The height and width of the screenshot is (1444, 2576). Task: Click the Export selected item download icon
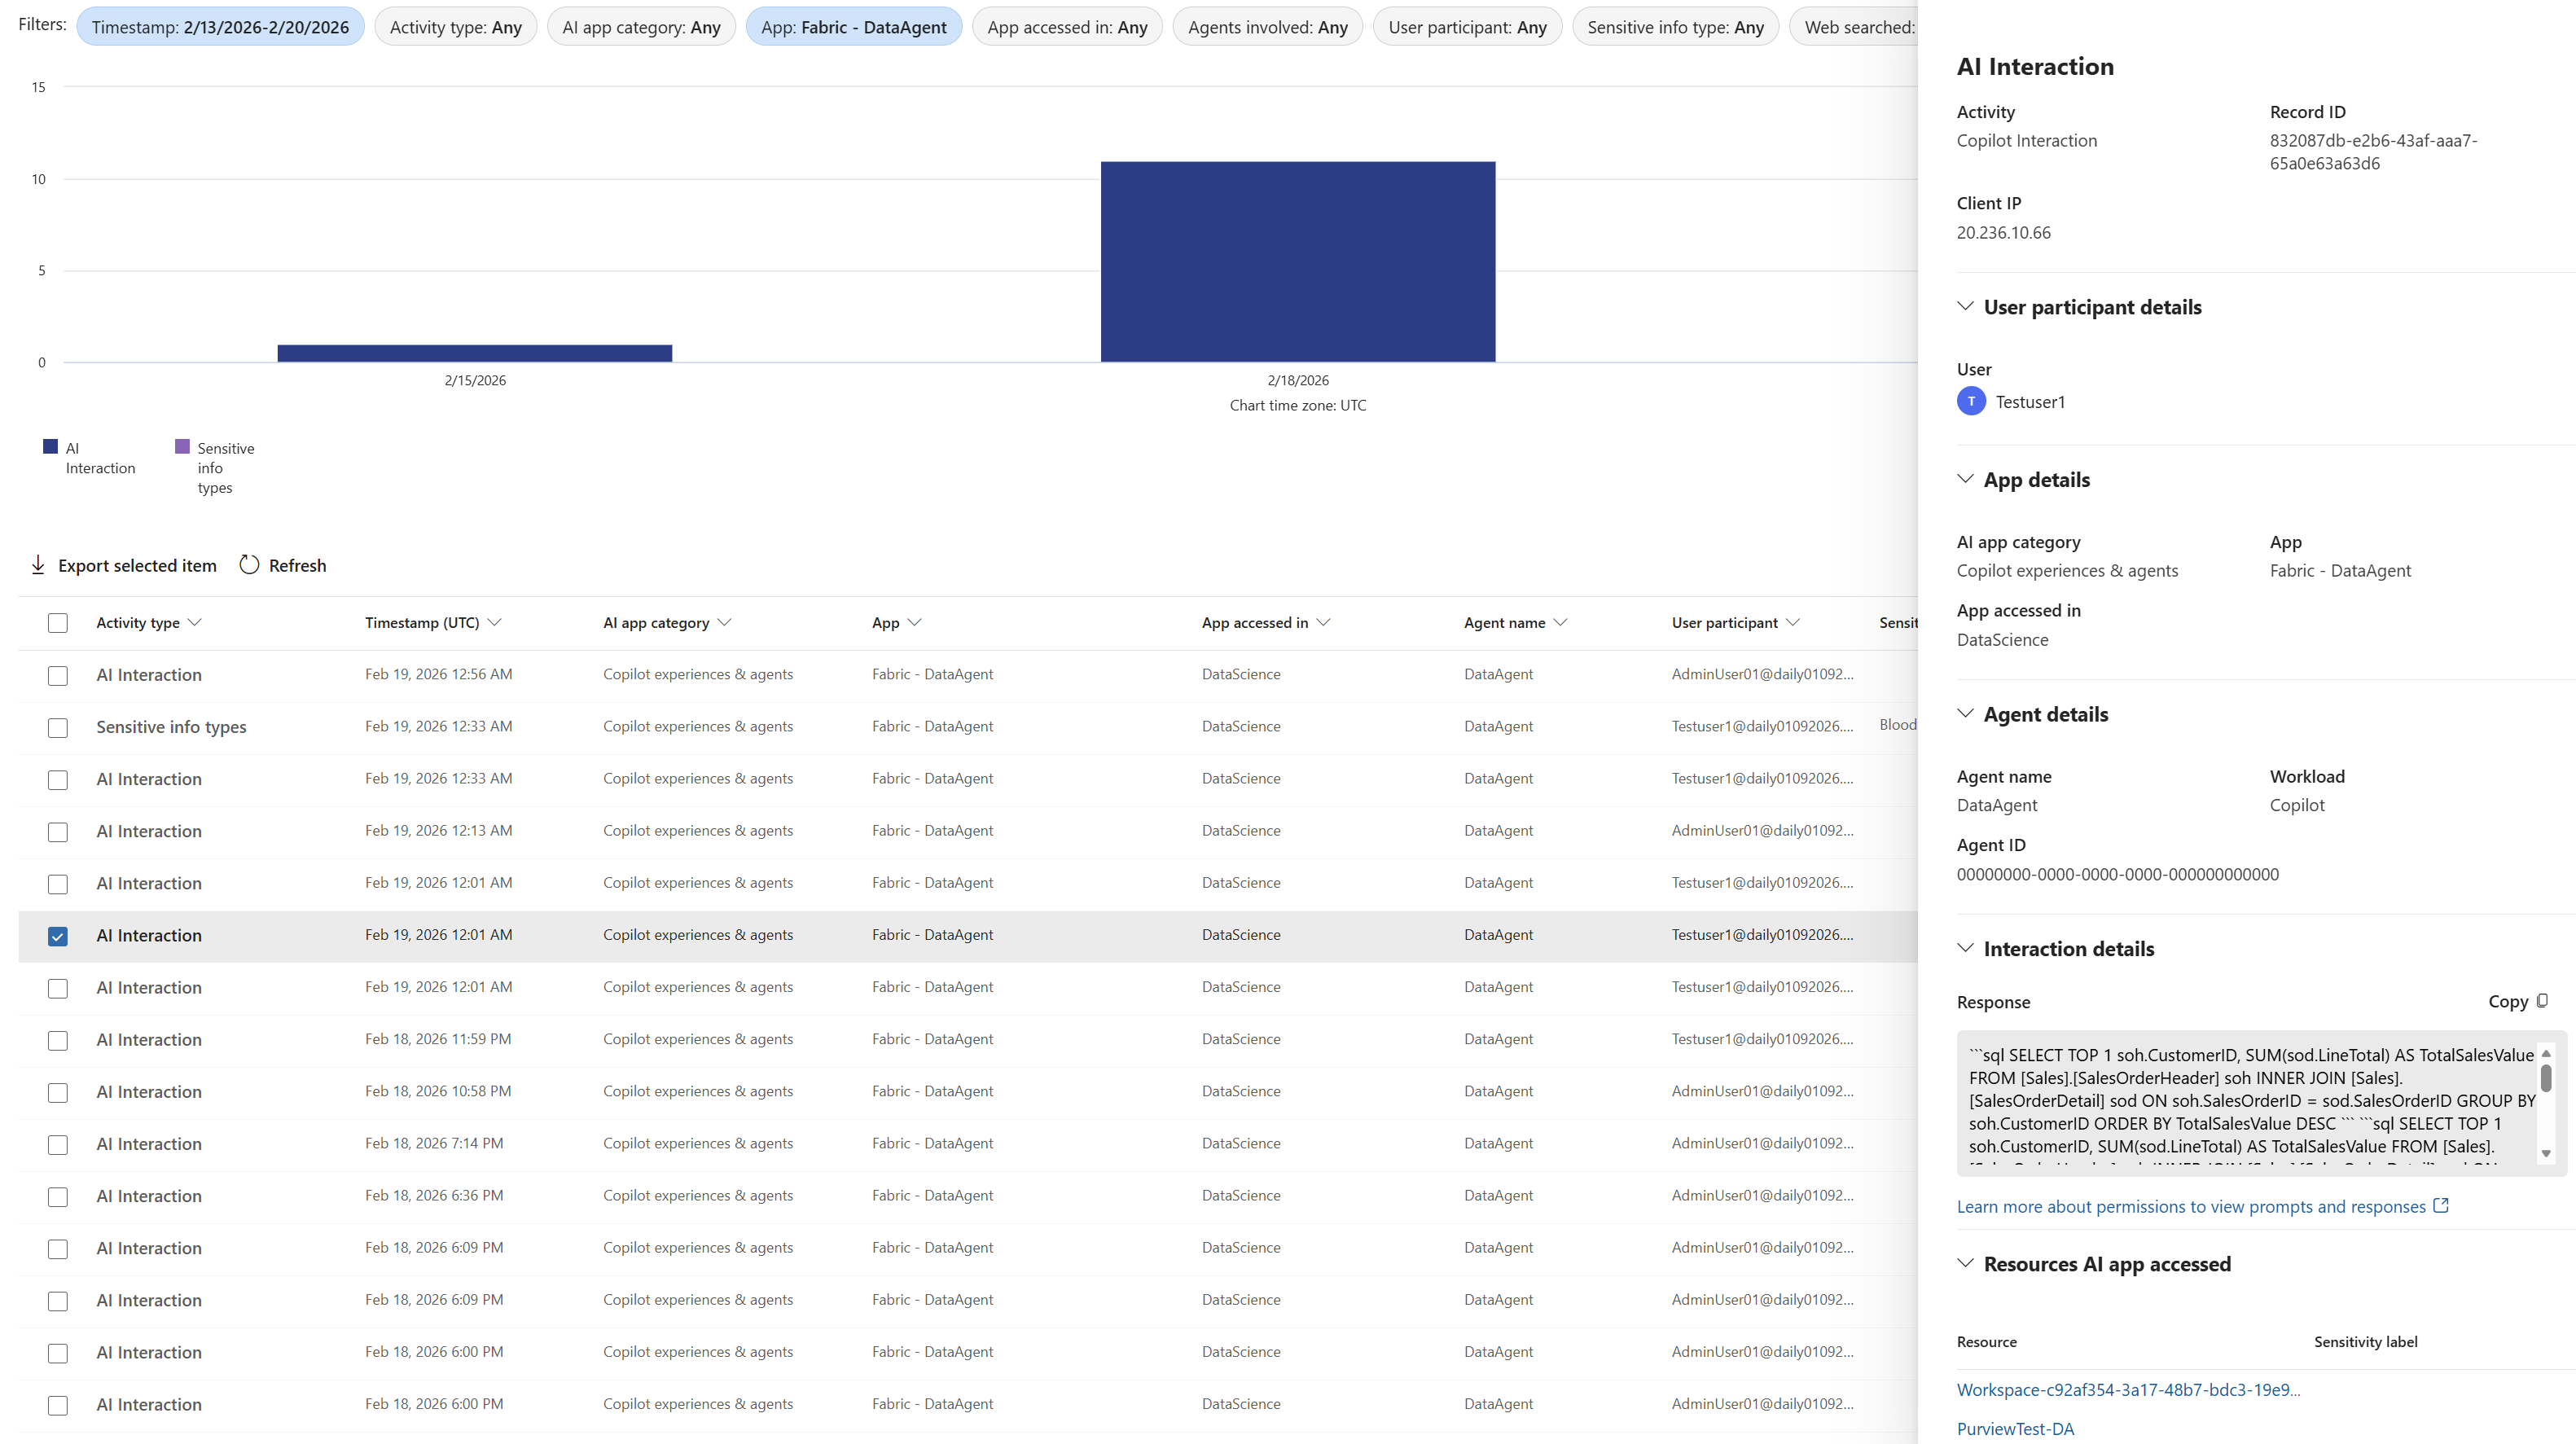click(x=38, y=565)
